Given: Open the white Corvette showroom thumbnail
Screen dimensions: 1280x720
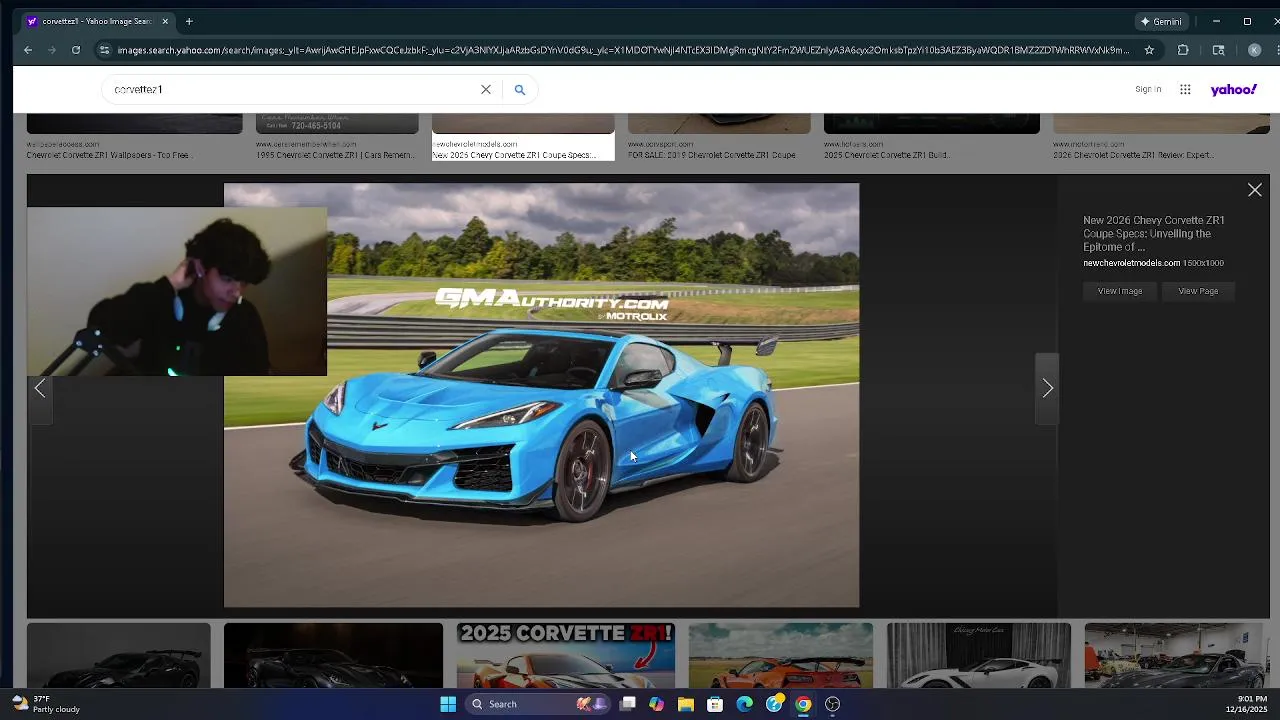Looking at the screenshot, I should pos(978,655).
